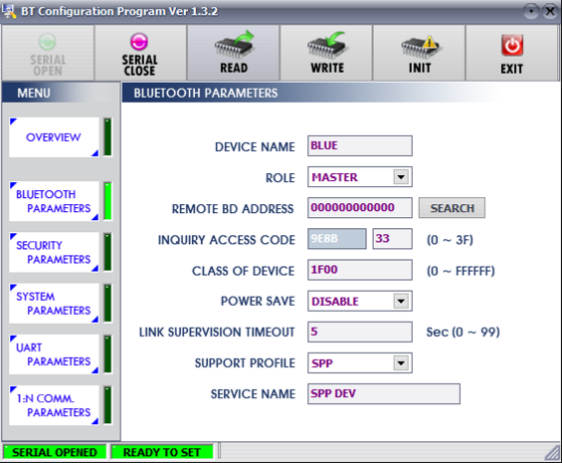Click the WRITE chip toolbar button
The image size is (562, 463).
(326, 53)
